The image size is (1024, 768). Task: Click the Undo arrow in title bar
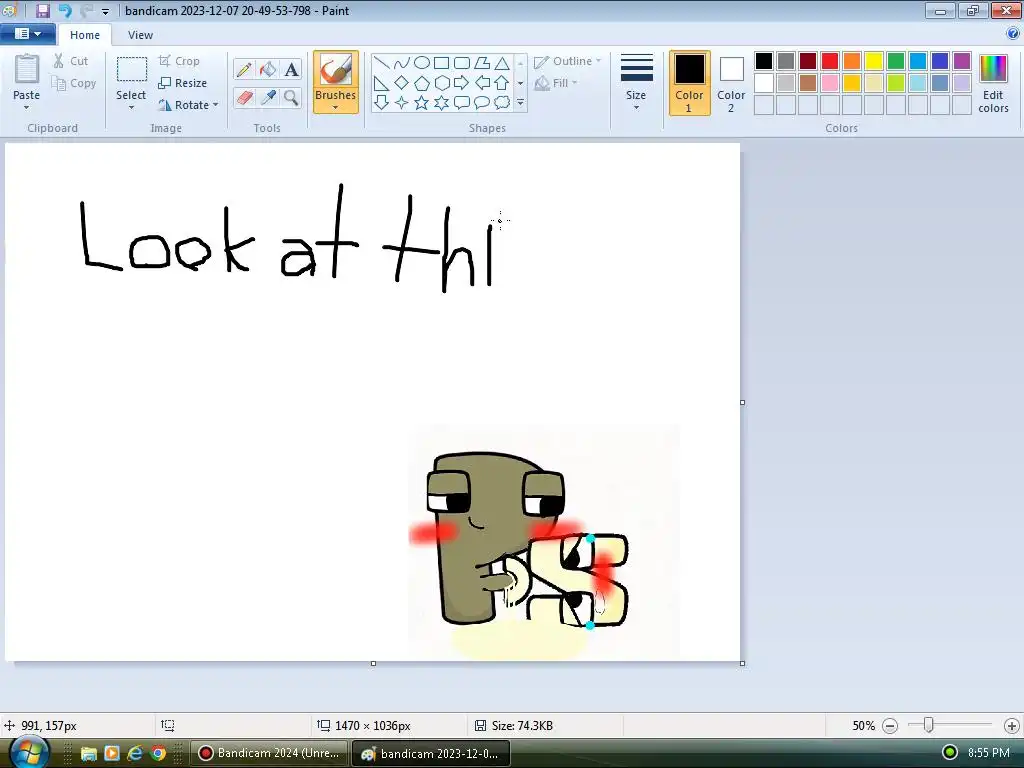pos(65,10)
